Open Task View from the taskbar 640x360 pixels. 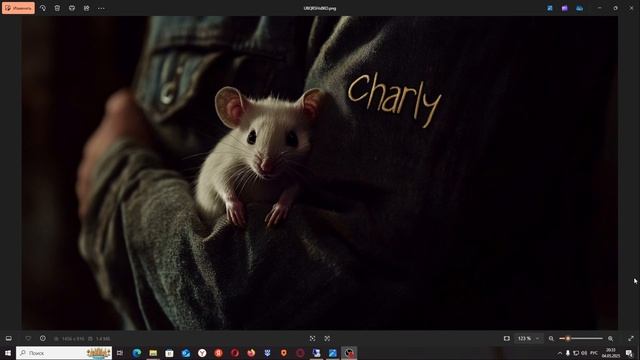pos(120,353)
